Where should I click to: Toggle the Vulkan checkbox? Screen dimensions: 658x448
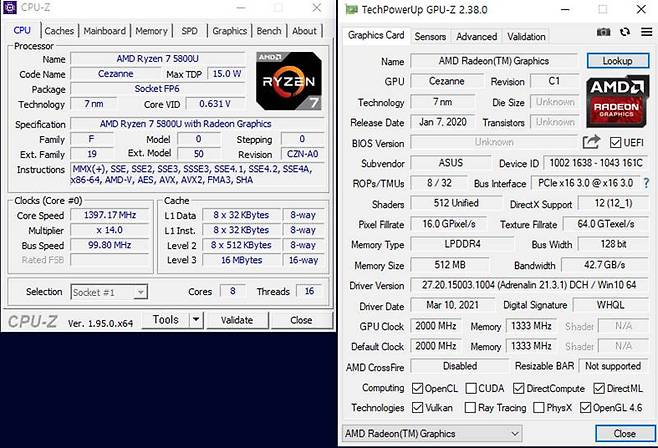pos(417,407)
